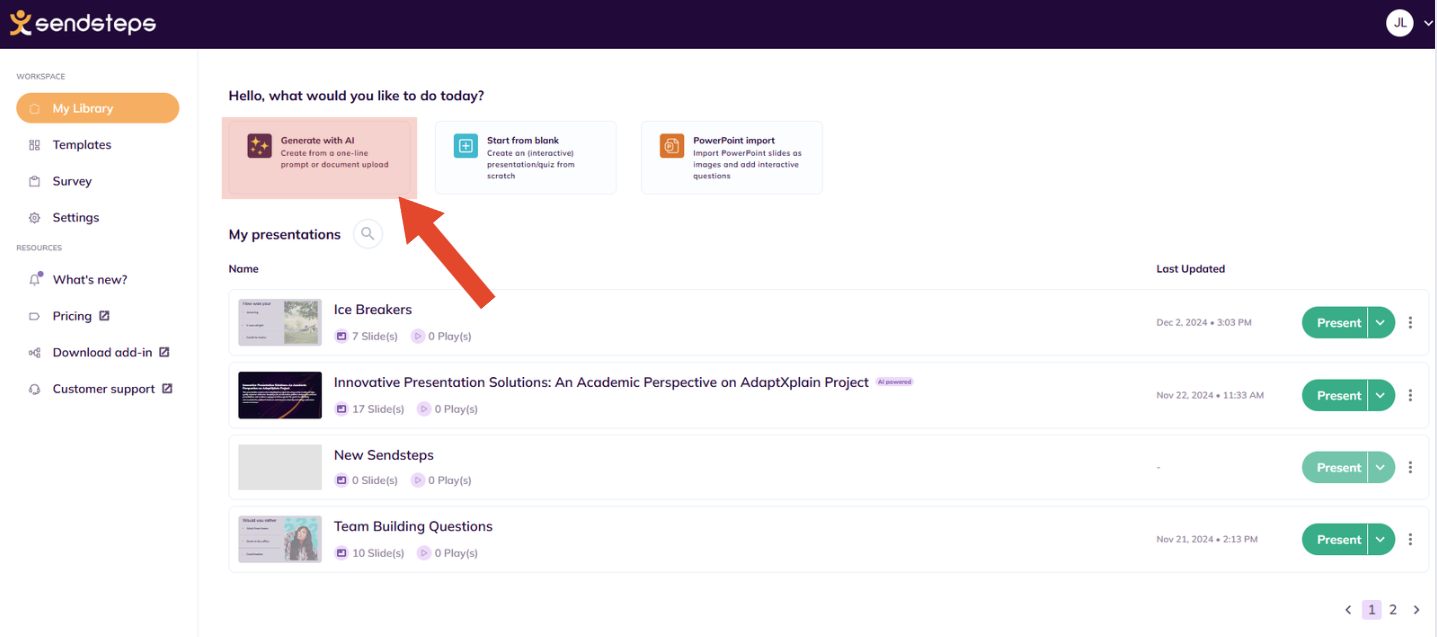Open the Ice Breakers presentation title
The width and height of the screenshot is (1437, 637).
(373, 310)
